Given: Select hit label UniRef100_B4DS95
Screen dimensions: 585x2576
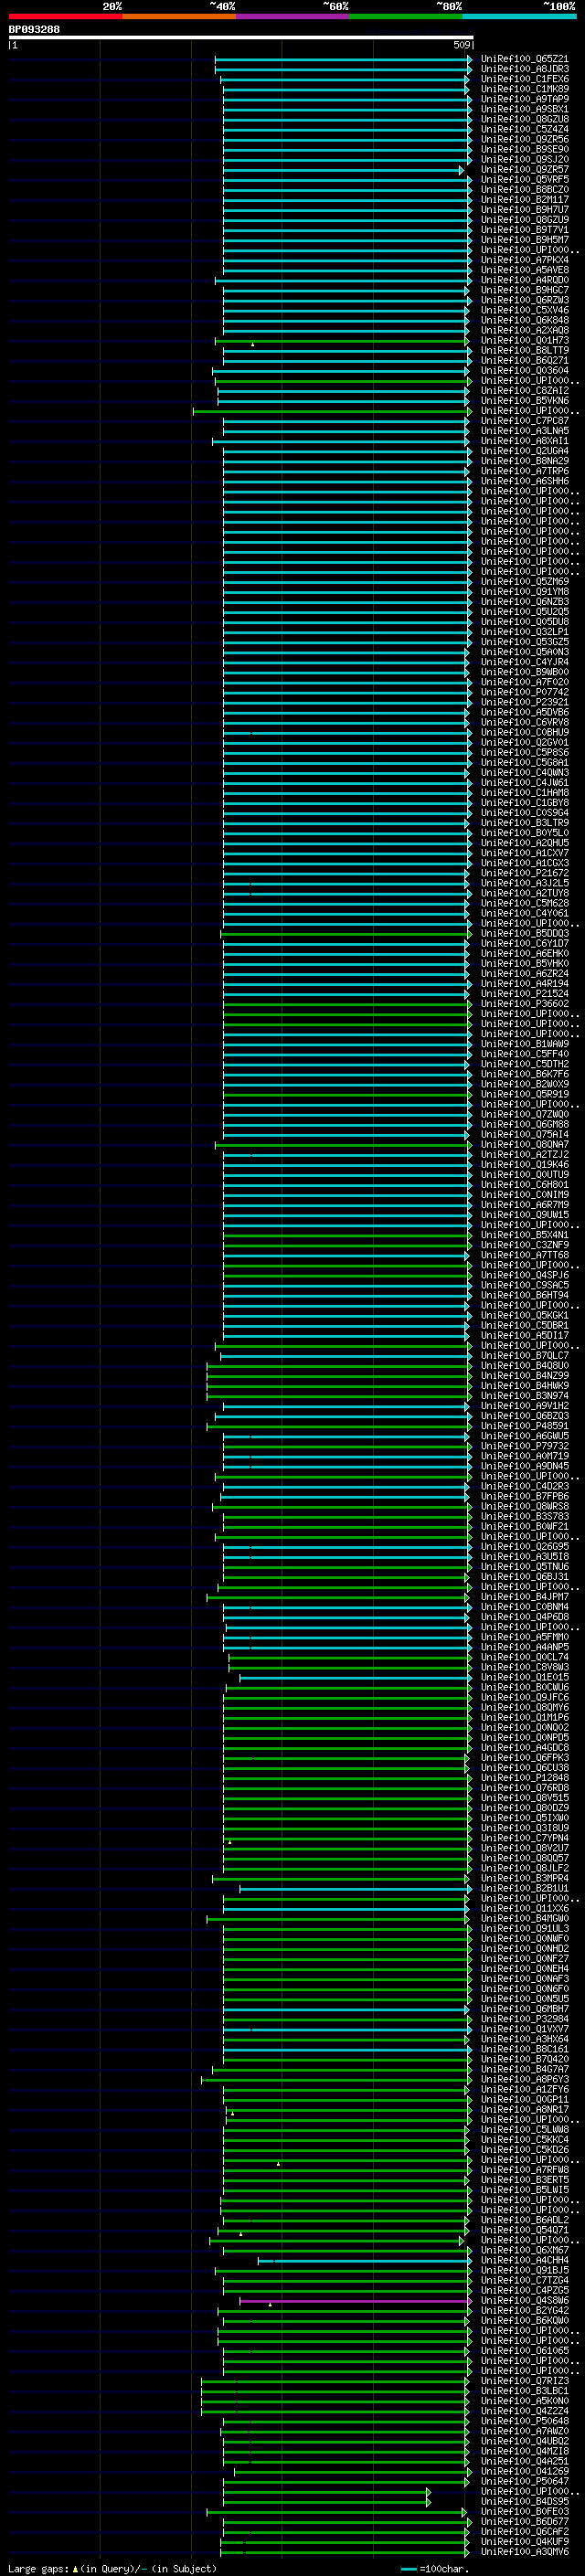Looking at the screenshot, I should point(525,2502).
